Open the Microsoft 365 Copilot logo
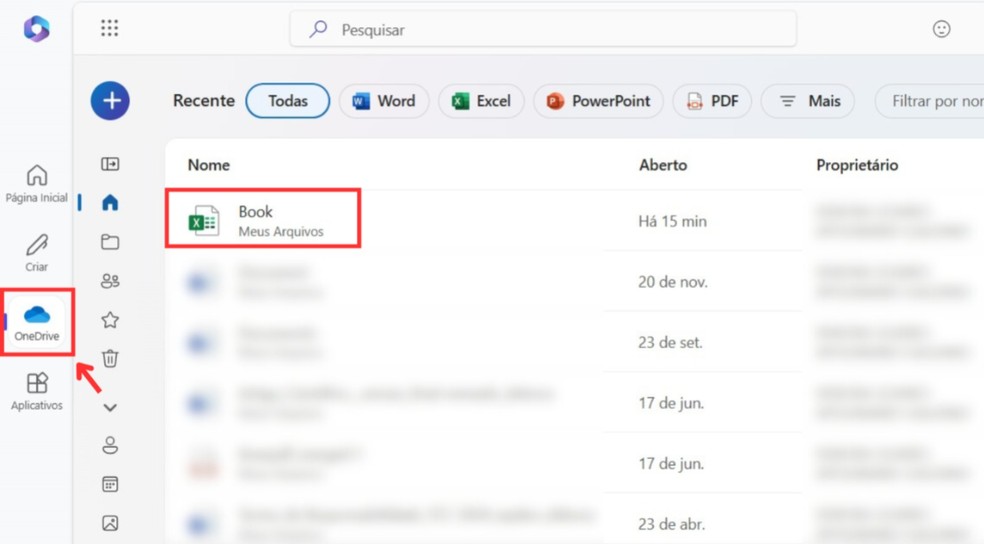Image resolution: width=984 pixels, height=544 pixels. [36, 29]
